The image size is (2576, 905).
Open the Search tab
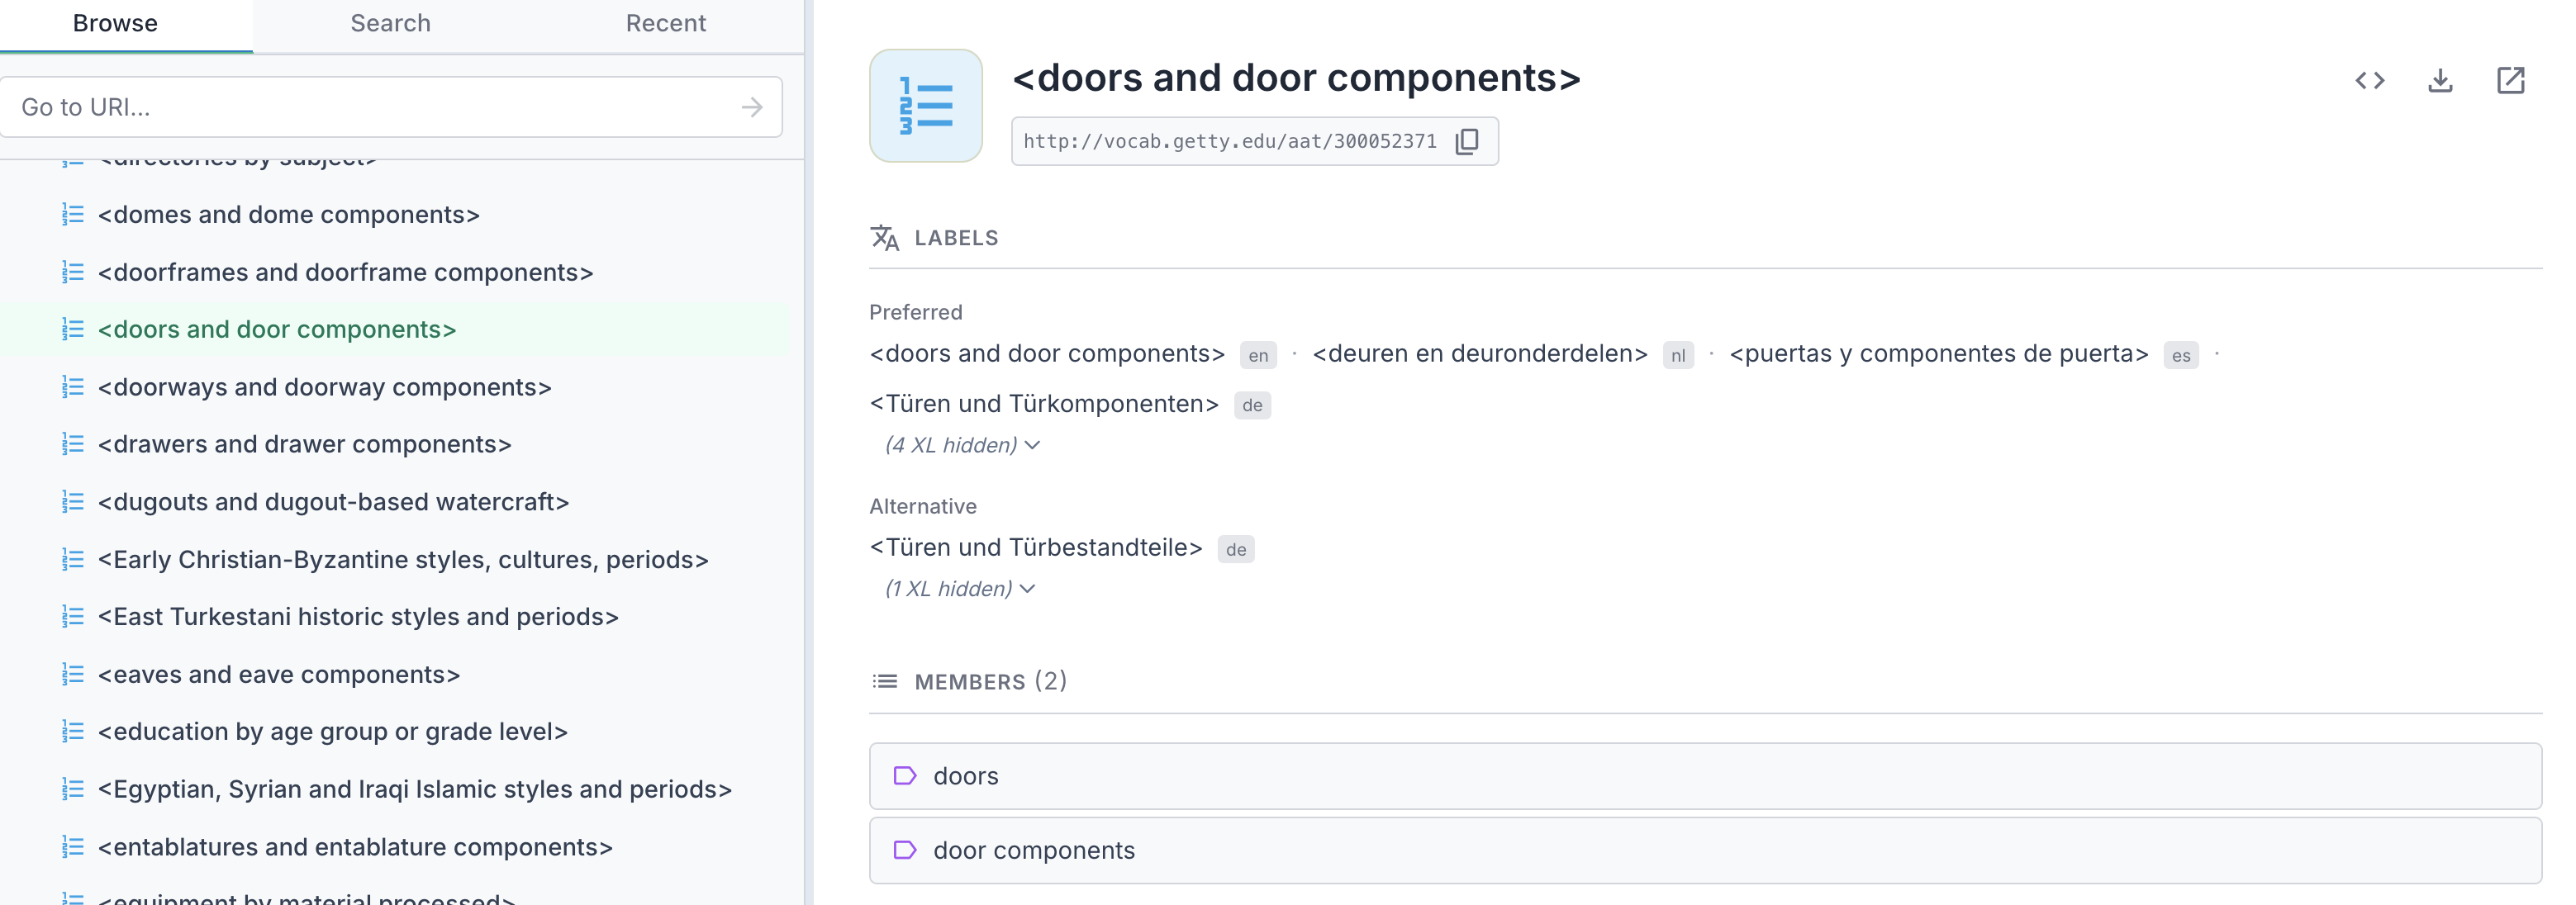tap(390, 23)
